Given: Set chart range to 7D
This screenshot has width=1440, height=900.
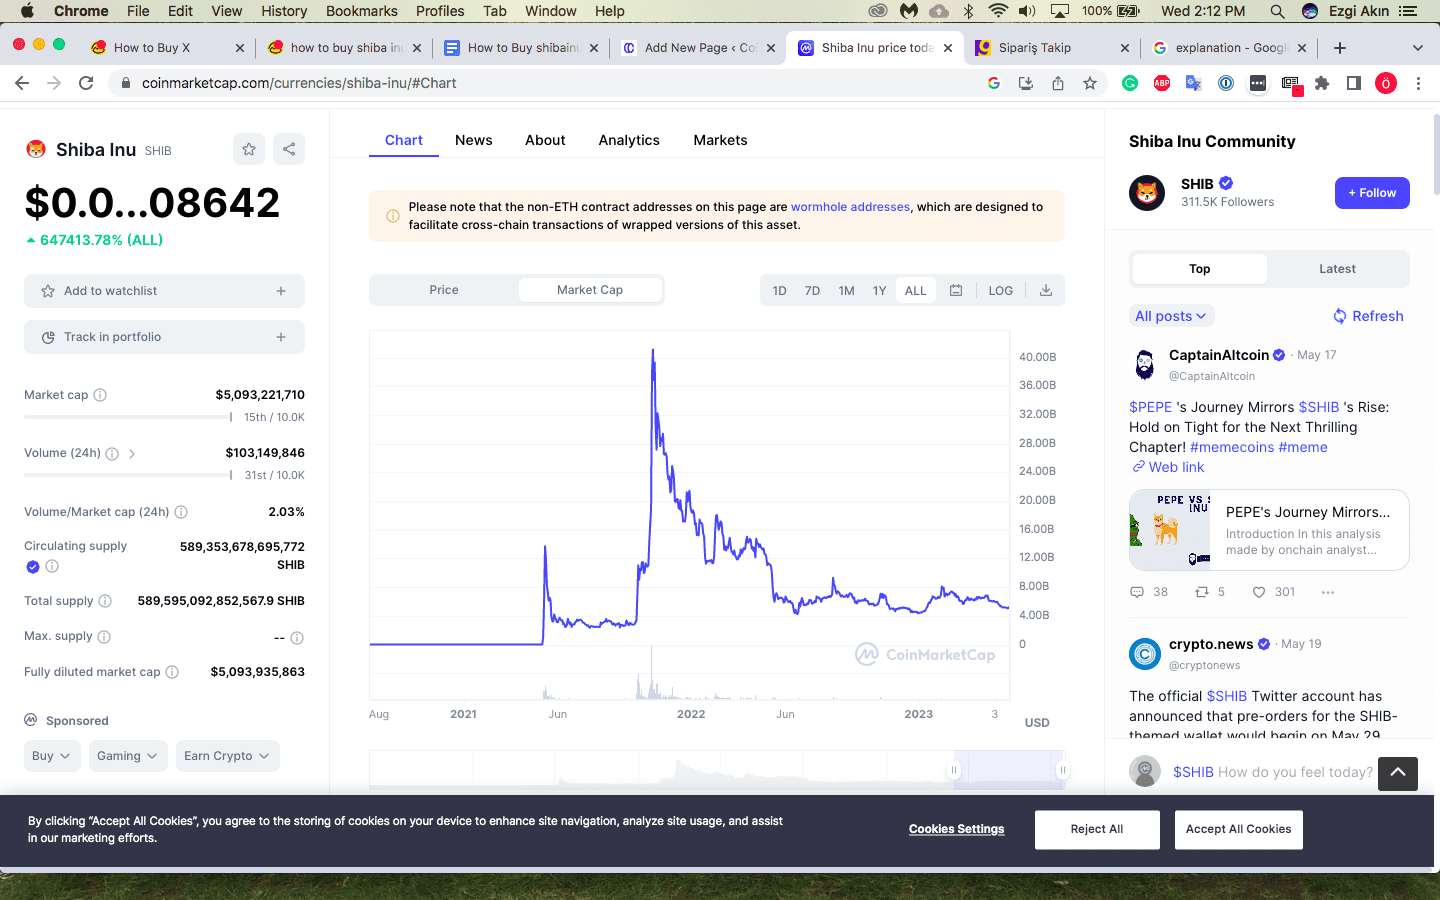Looking at the screenshot, I should (813, 290).
